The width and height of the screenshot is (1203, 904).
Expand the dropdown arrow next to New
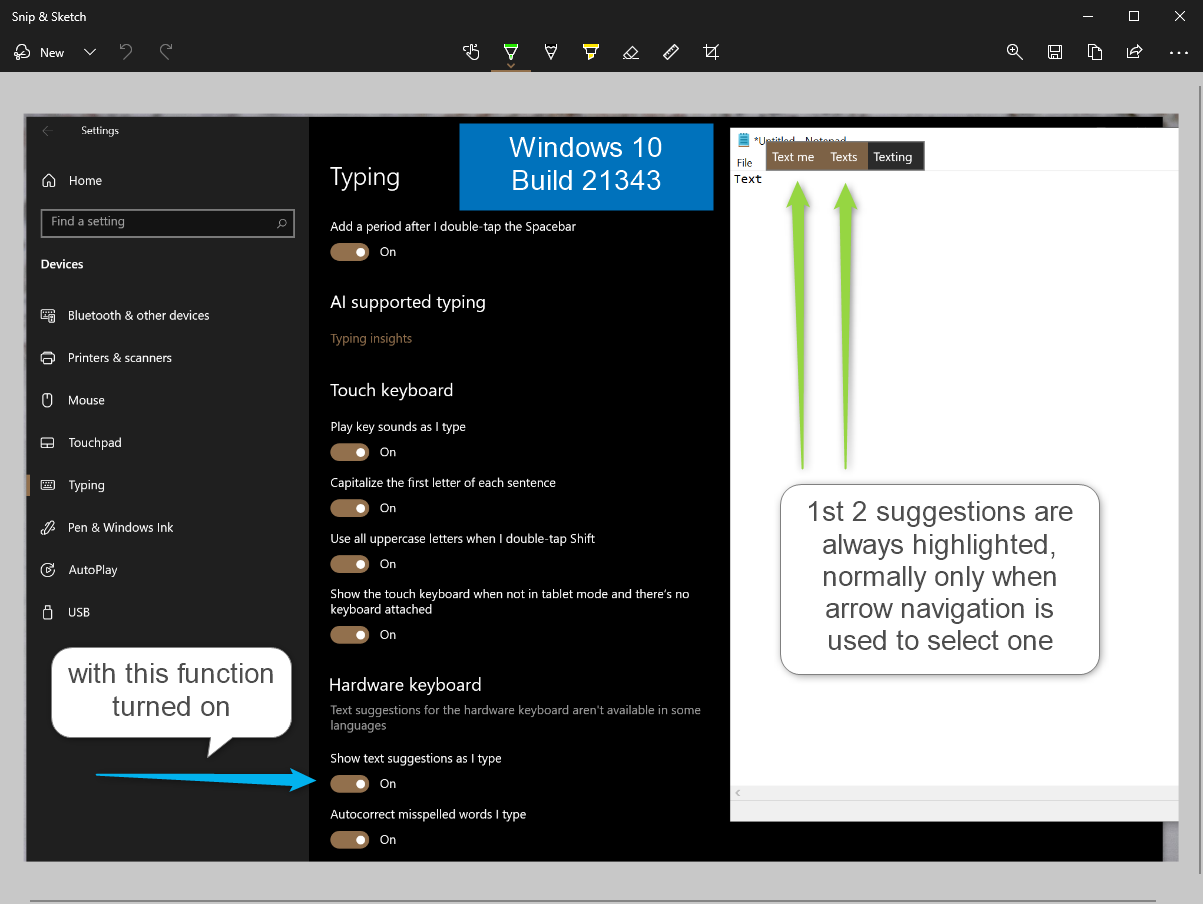[x=90, y=52]
